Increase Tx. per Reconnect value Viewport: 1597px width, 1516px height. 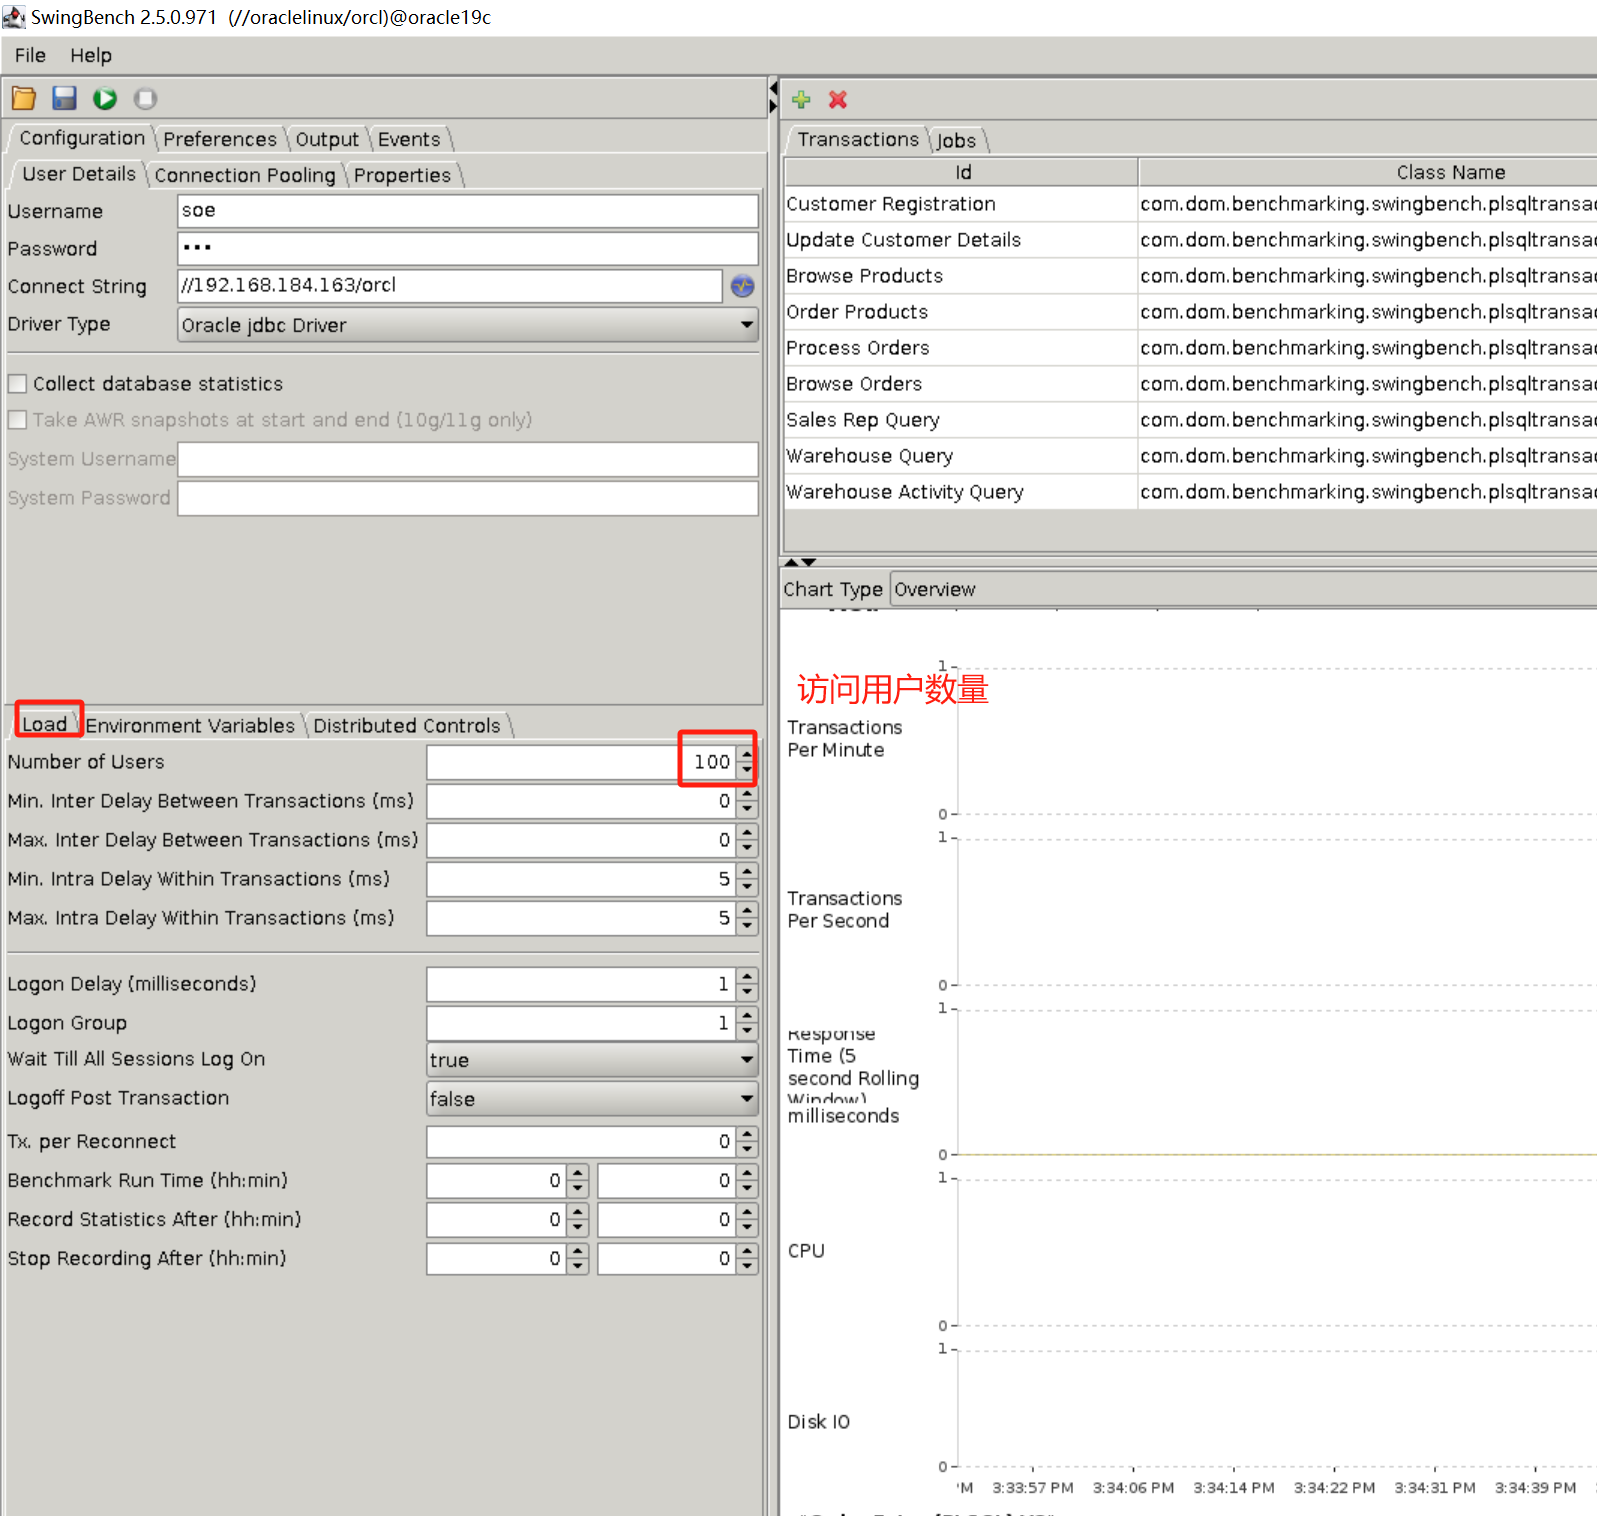[747, 1134]
